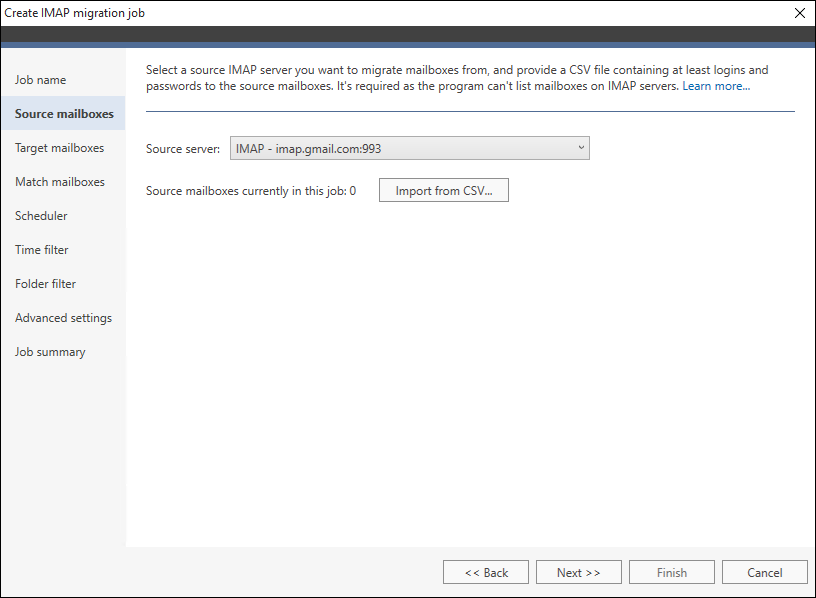Go to the Advanced settings step
Screen dimensions: 816x598
click(63, 318)
